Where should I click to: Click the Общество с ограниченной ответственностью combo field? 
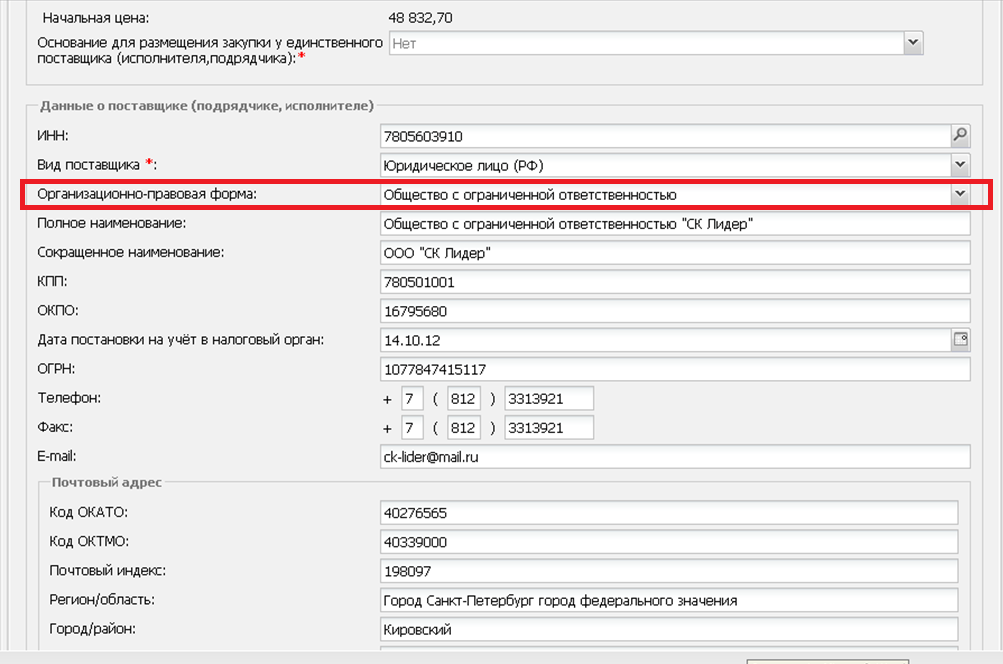(665, 194)
